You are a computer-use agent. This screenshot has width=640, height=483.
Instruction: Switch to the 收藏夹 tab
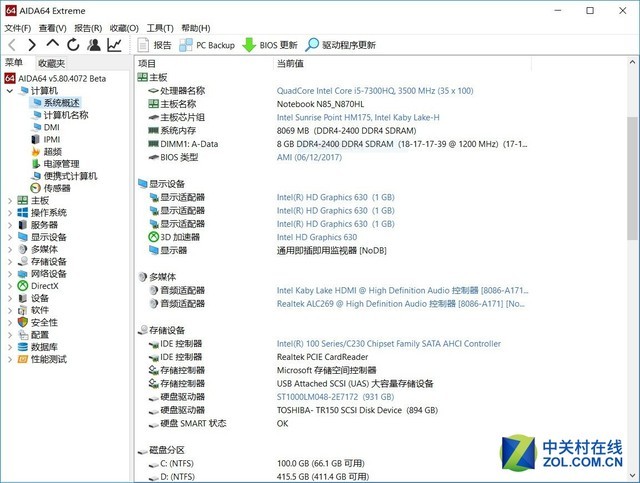[x=51, y=63]
